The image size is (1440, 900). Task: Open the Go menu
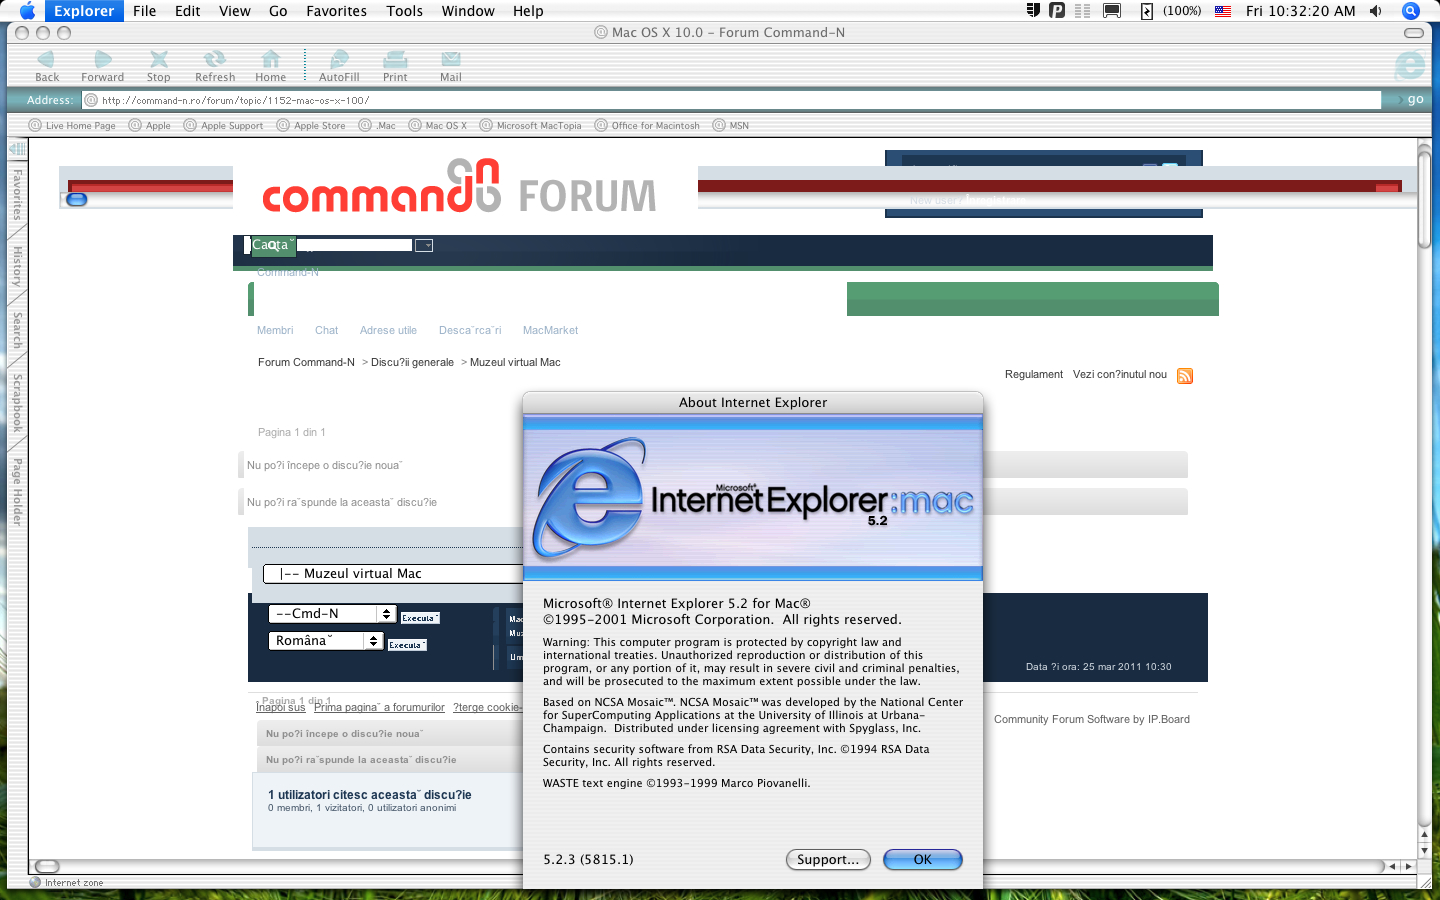[x=278, y=11]
